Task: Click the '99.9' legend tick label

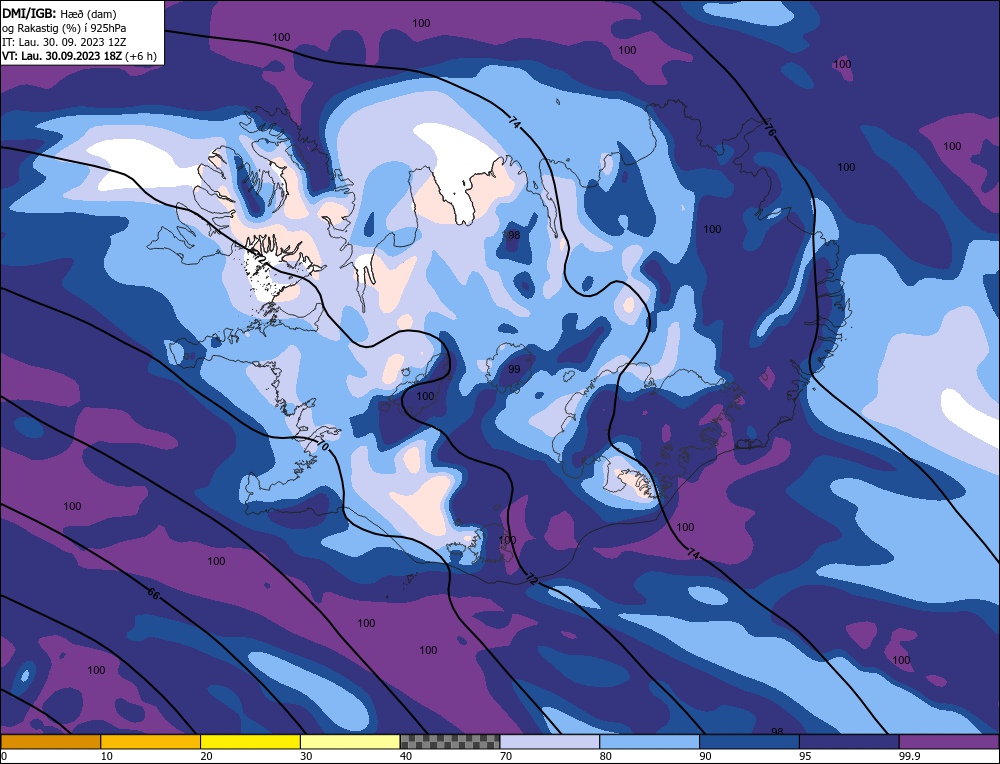Action: click(907, 756)
